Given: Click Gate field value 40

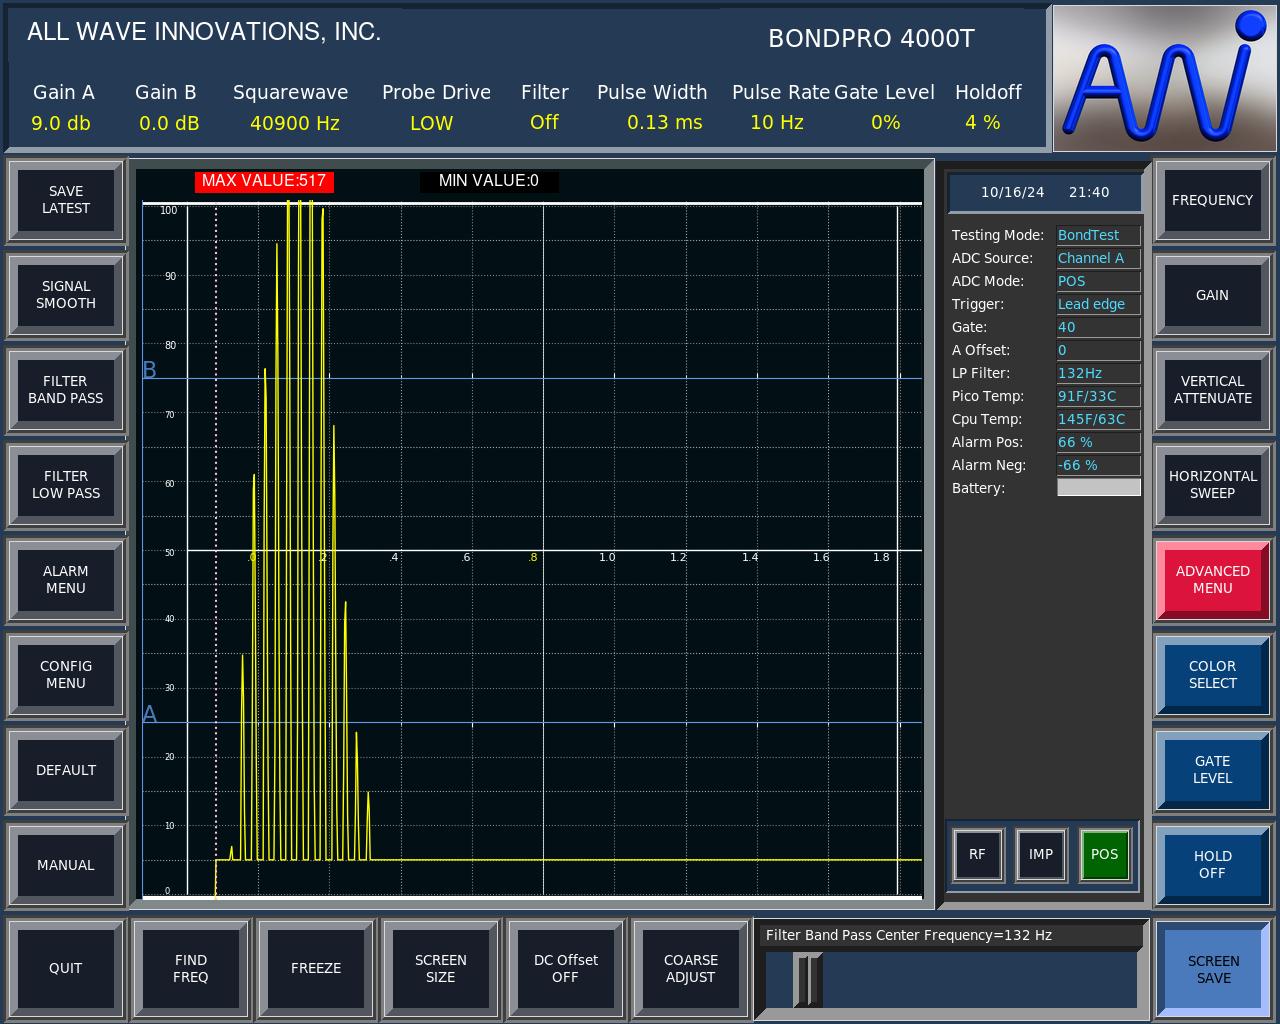Looking at the screenshot, I should point(1098,327).
